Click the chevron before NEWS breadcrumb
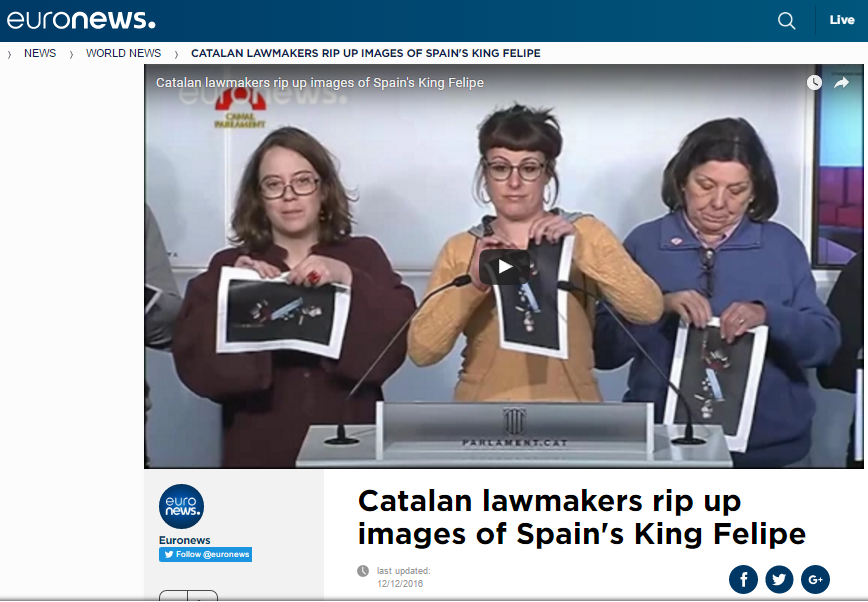The image size is (868, 602). 9,54
